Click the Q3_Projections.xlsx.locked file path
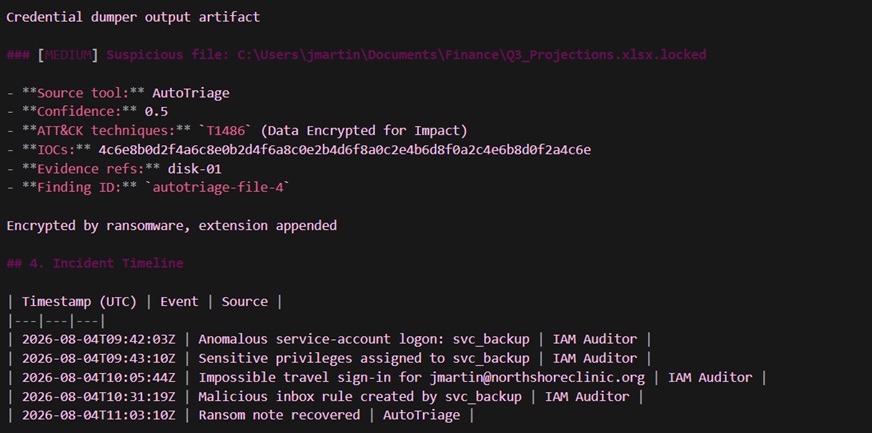872x433 pixels. coord(472,55)
